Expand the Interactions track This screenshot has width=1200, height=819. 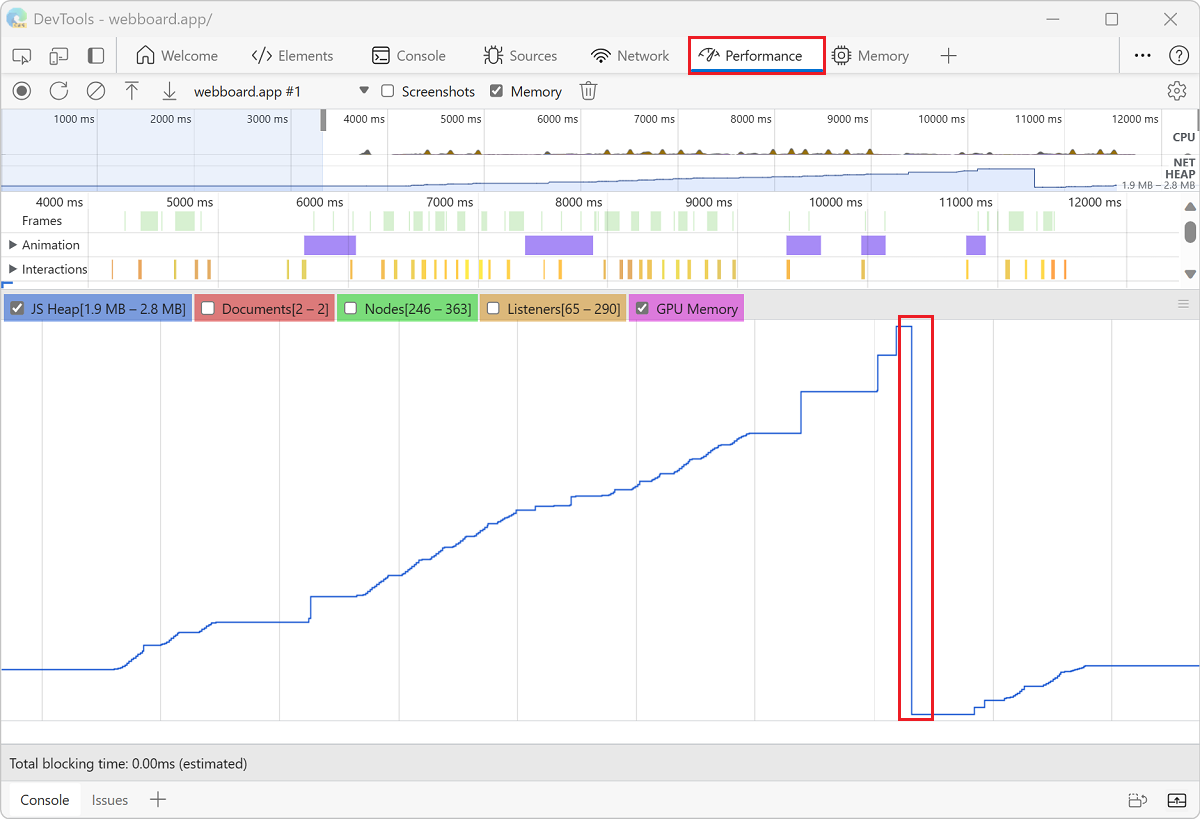pos(12,269)
